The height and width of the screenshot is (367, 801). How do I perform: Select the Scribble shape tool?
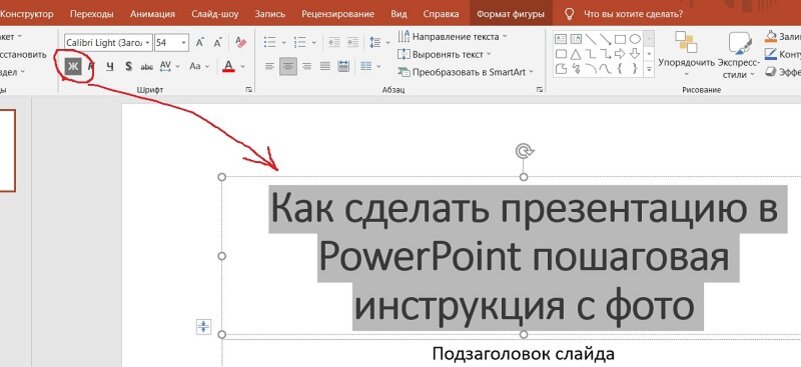pyautogui.click(x=576, y=68)
